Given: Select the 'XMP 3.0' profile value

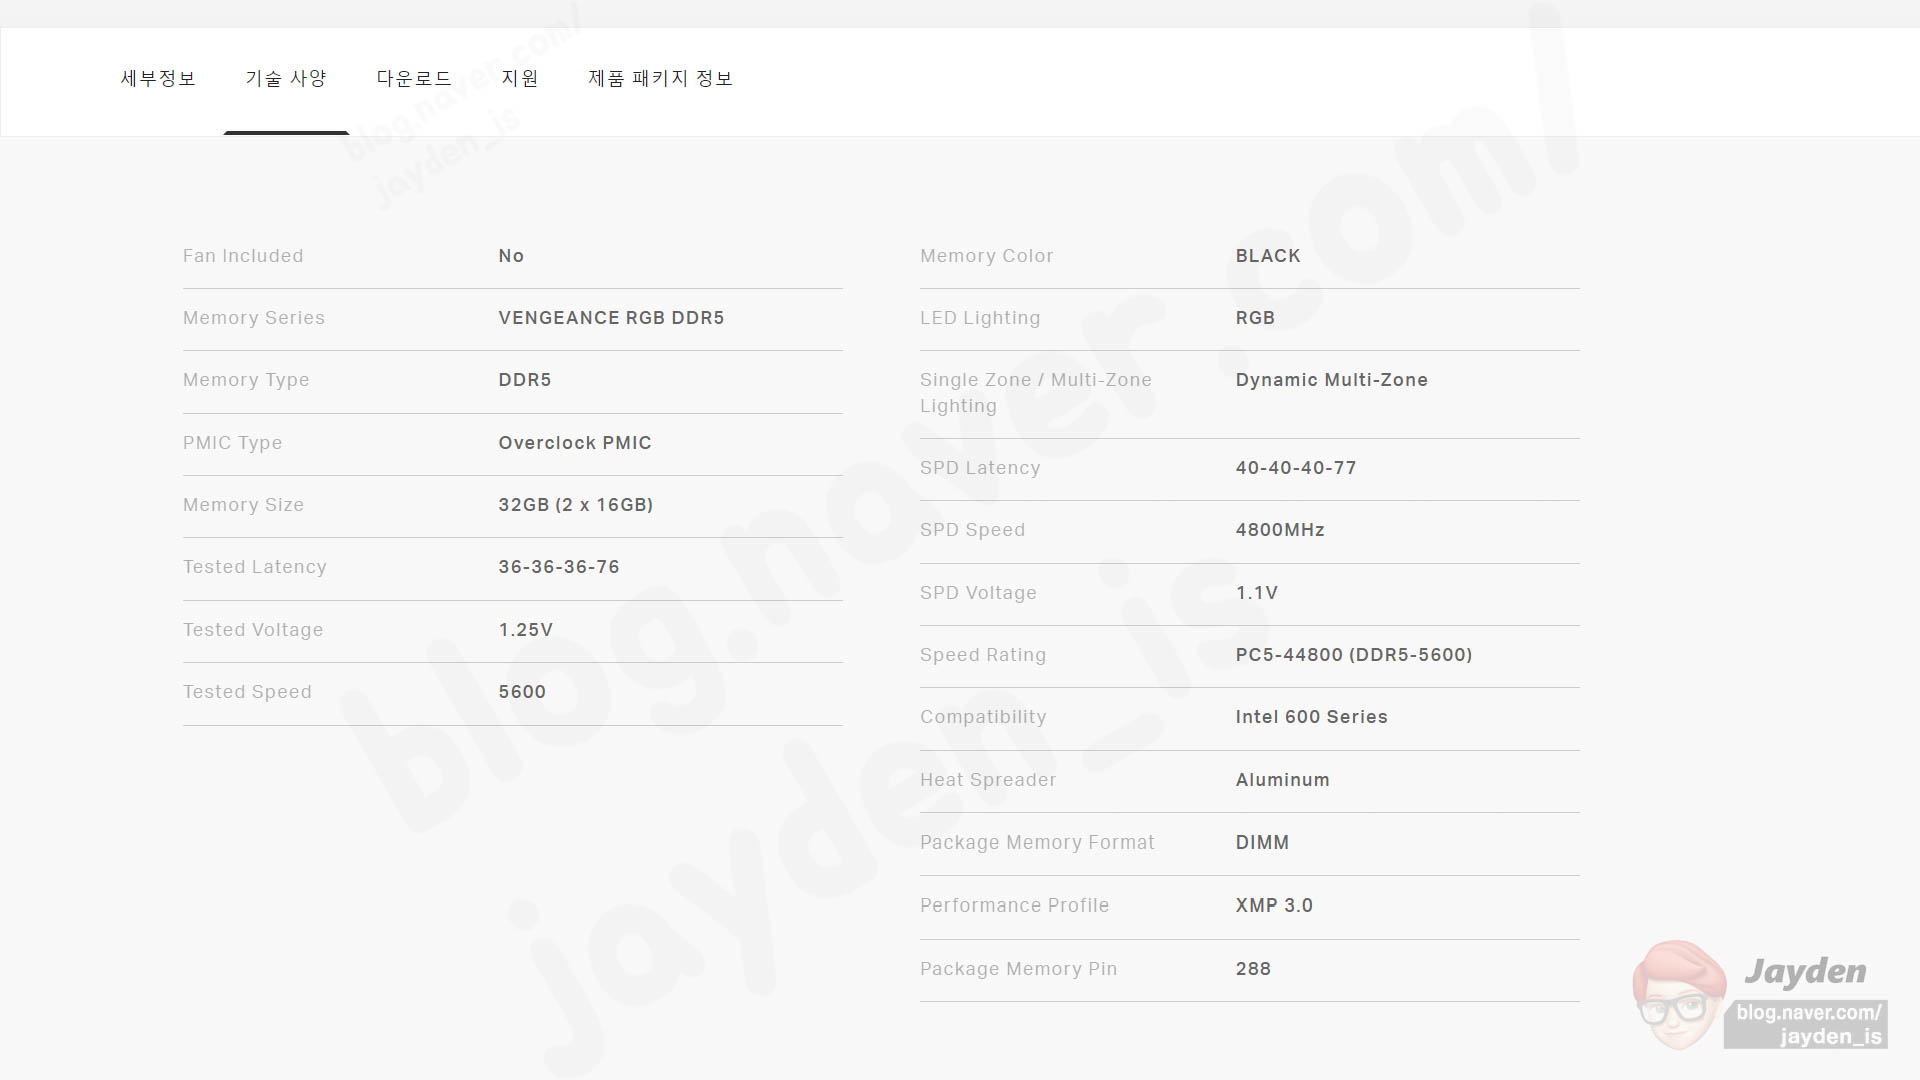Looking at the screenshot, I should pos(1274,906).
